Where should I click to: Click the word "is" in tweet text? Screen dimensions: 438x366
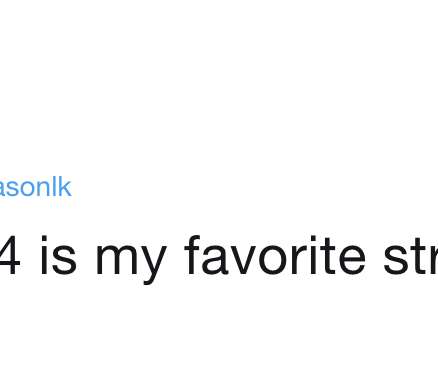(58, 256)
